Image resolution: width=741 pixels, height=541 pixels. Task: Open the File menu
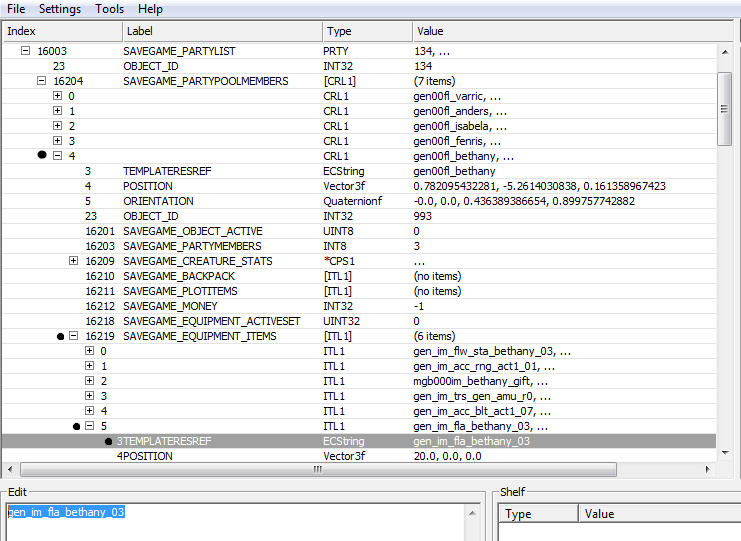tap(16, 9)
